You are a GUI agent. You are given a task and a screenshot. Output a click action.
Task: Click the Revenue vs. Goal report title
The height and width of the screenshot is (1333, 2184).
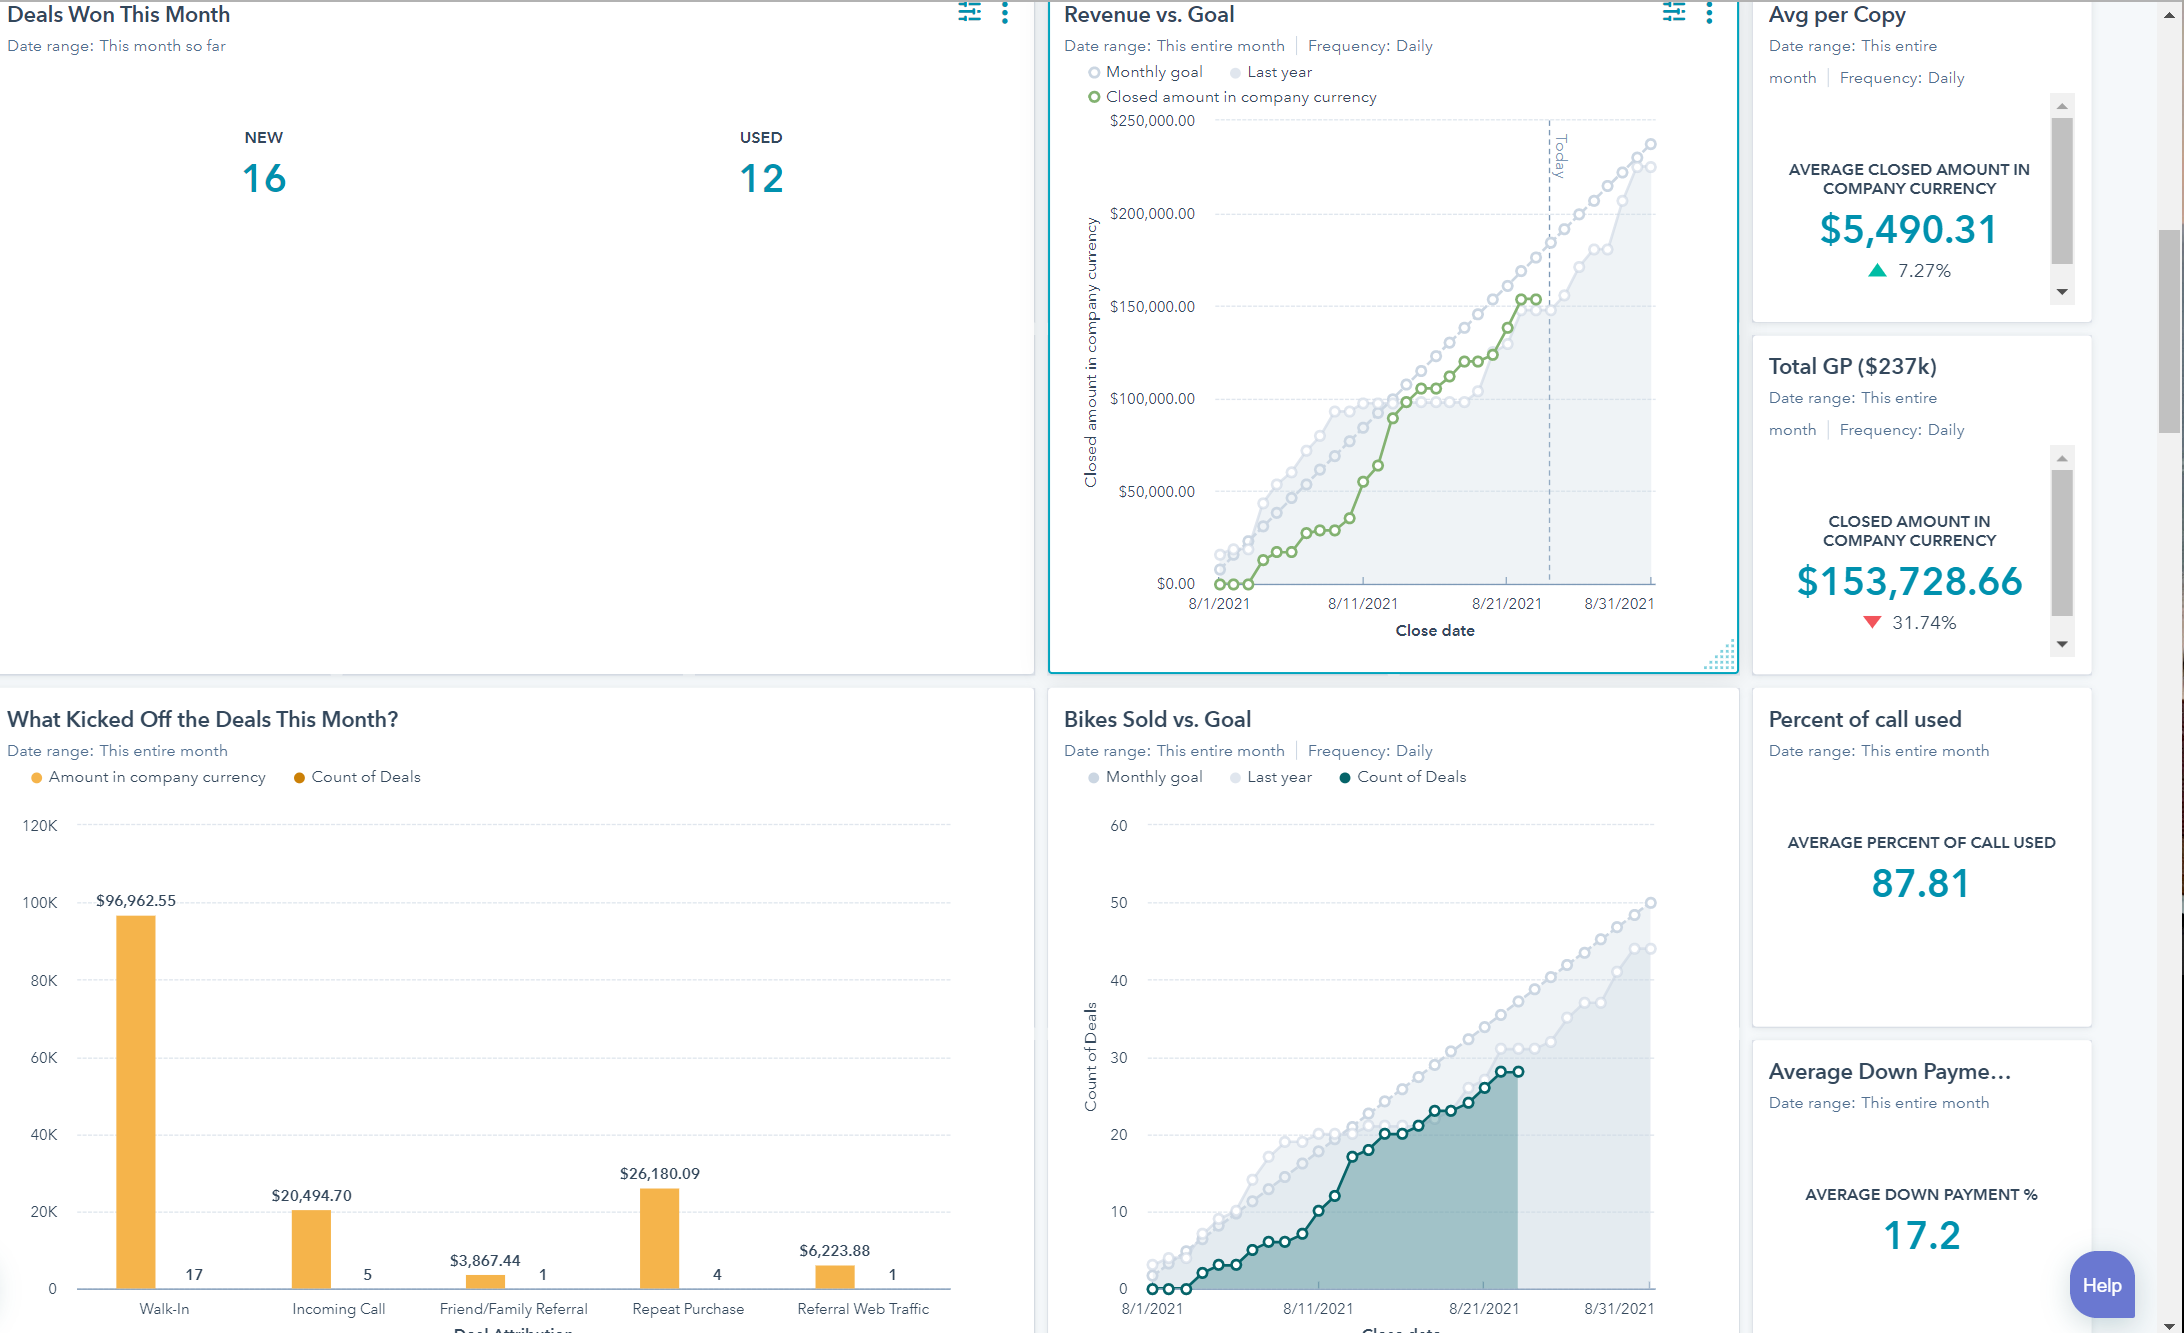point(1149,15)
